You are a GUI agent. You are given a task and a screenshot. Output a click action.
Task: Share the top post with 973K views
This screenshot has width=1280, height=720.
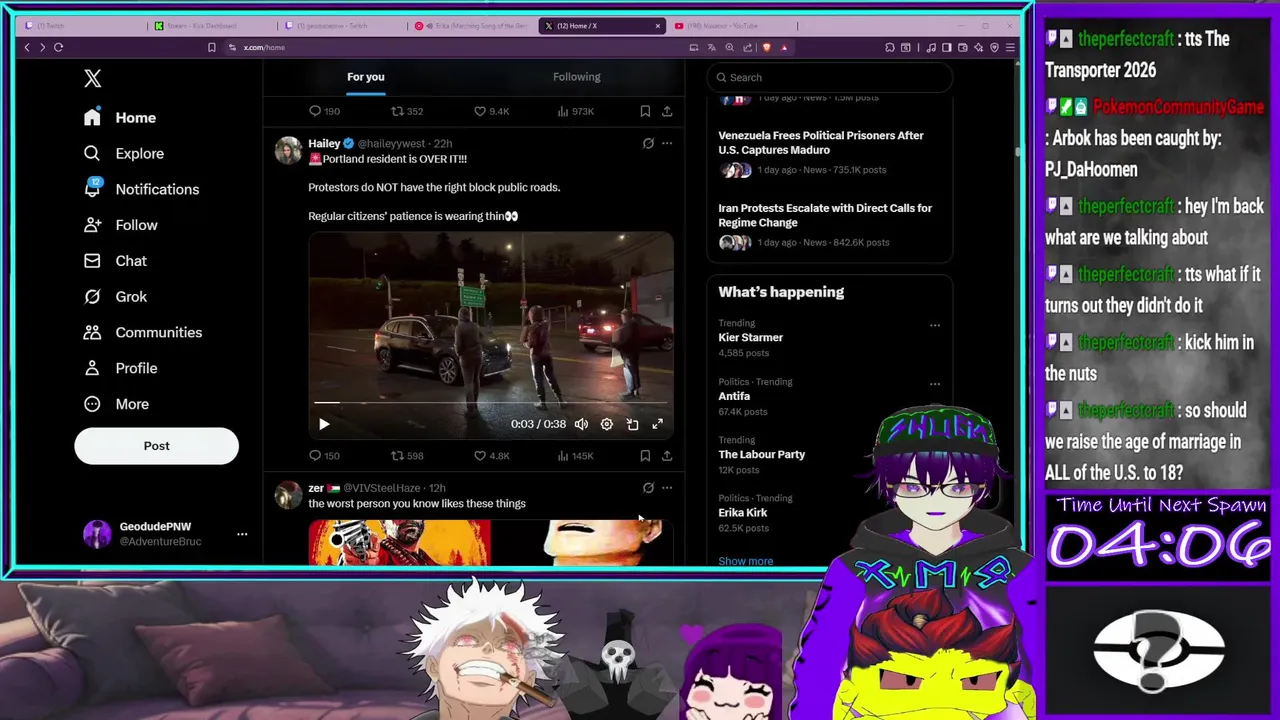coord(667,111)
